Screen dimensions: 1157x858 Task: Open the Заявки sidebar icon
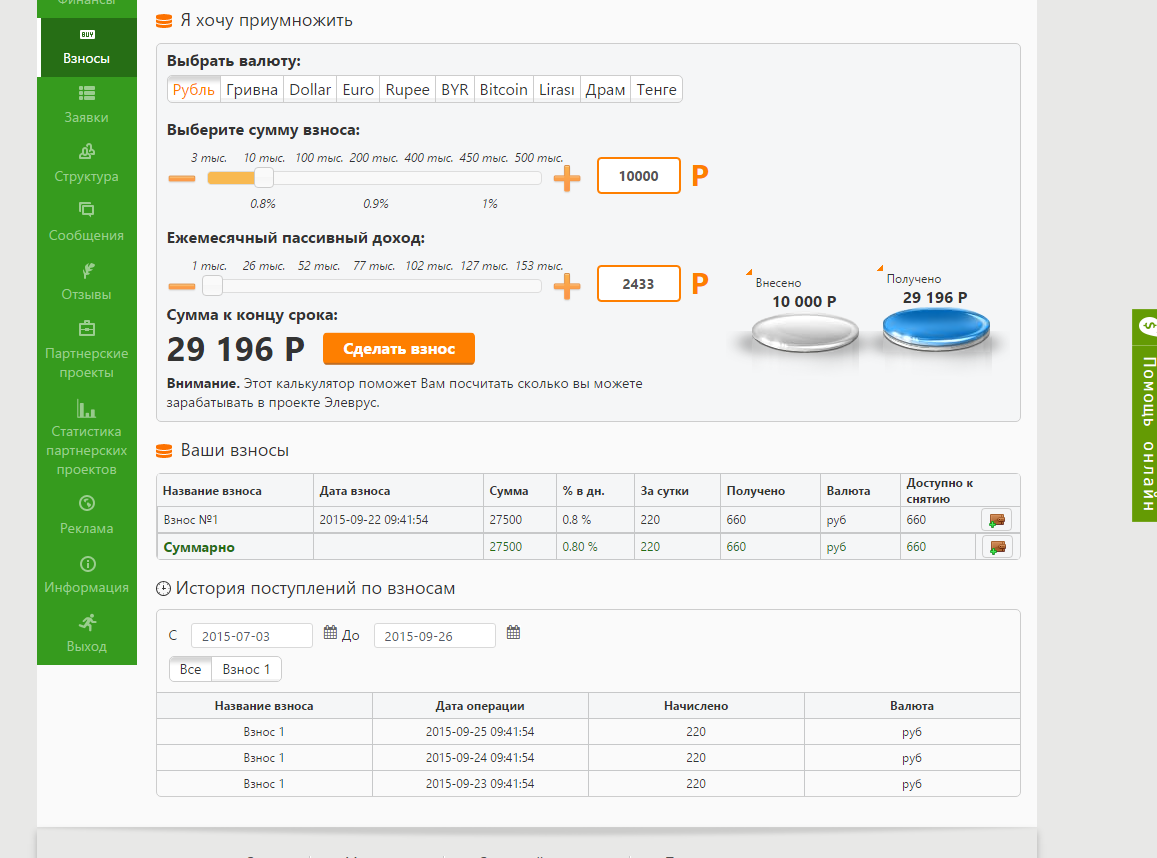(x=87, y=93)
